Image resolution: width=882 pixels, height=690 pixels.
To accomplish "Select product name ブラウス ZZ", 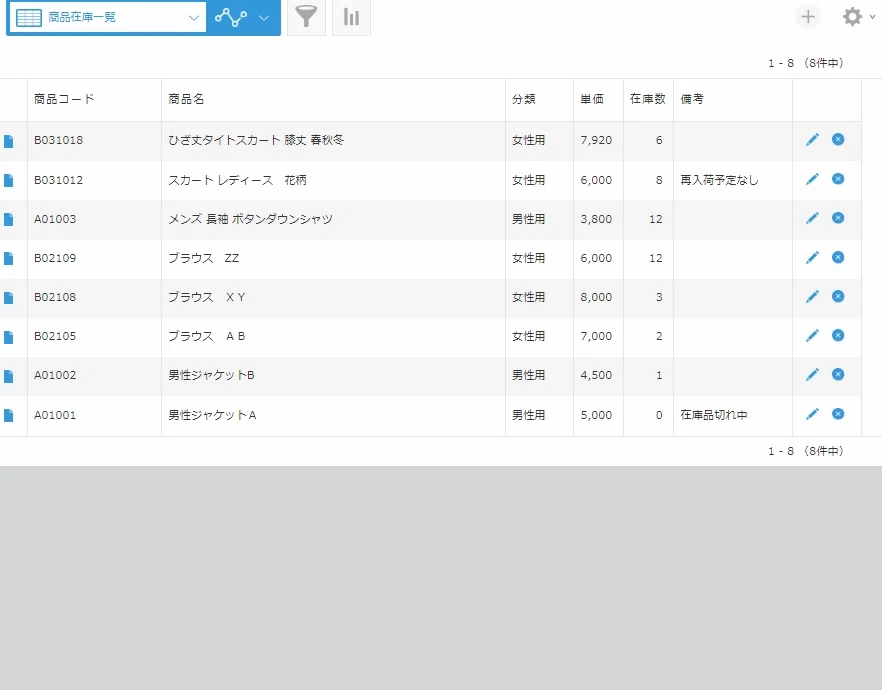I will (x=204, y=258).
